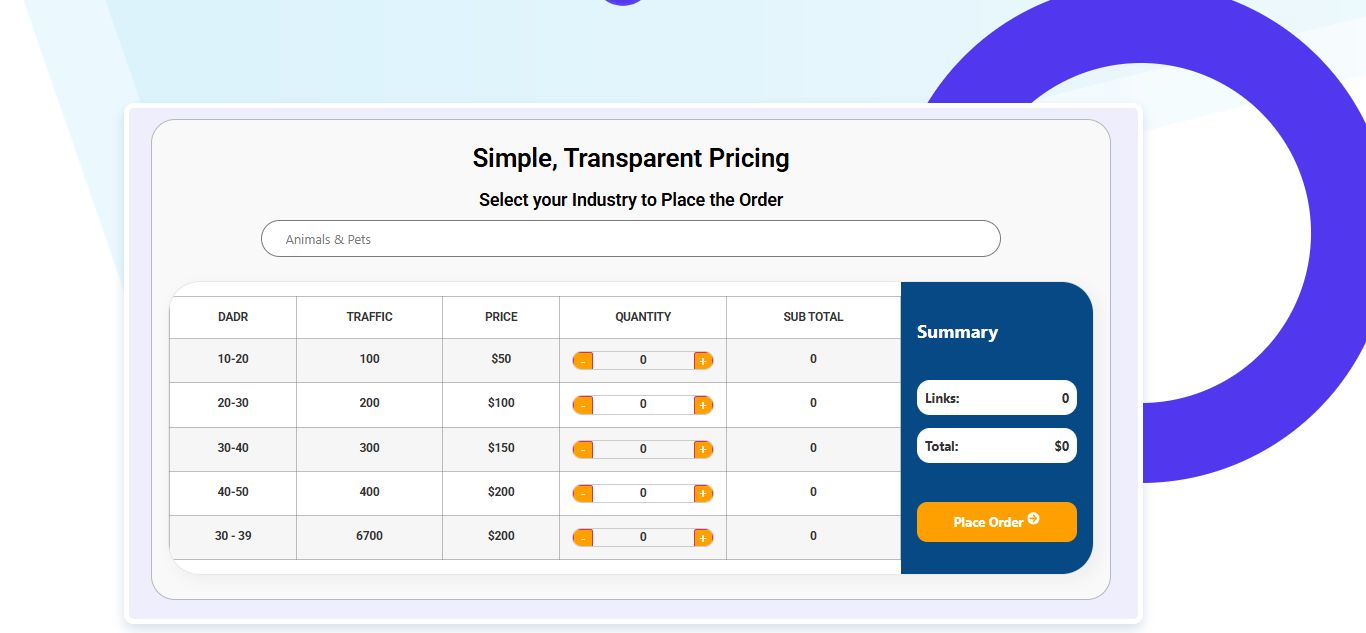Click minus button for the $100 row

pos(583,405)
